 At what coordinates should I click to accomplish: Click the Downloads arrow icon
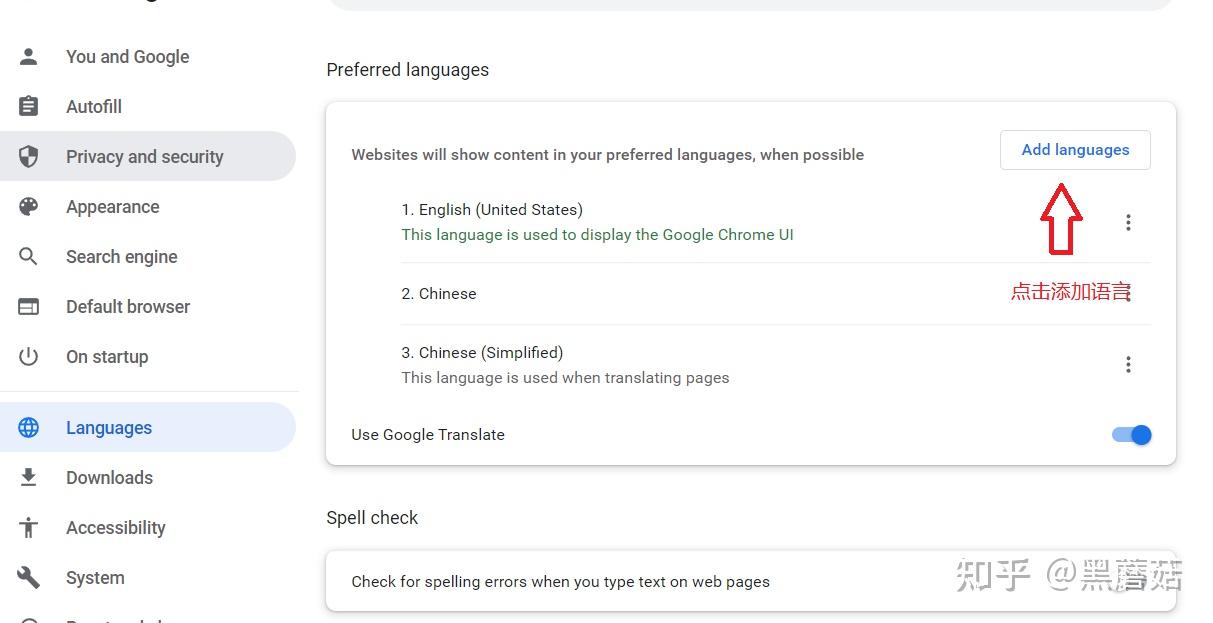pos(29,478)
